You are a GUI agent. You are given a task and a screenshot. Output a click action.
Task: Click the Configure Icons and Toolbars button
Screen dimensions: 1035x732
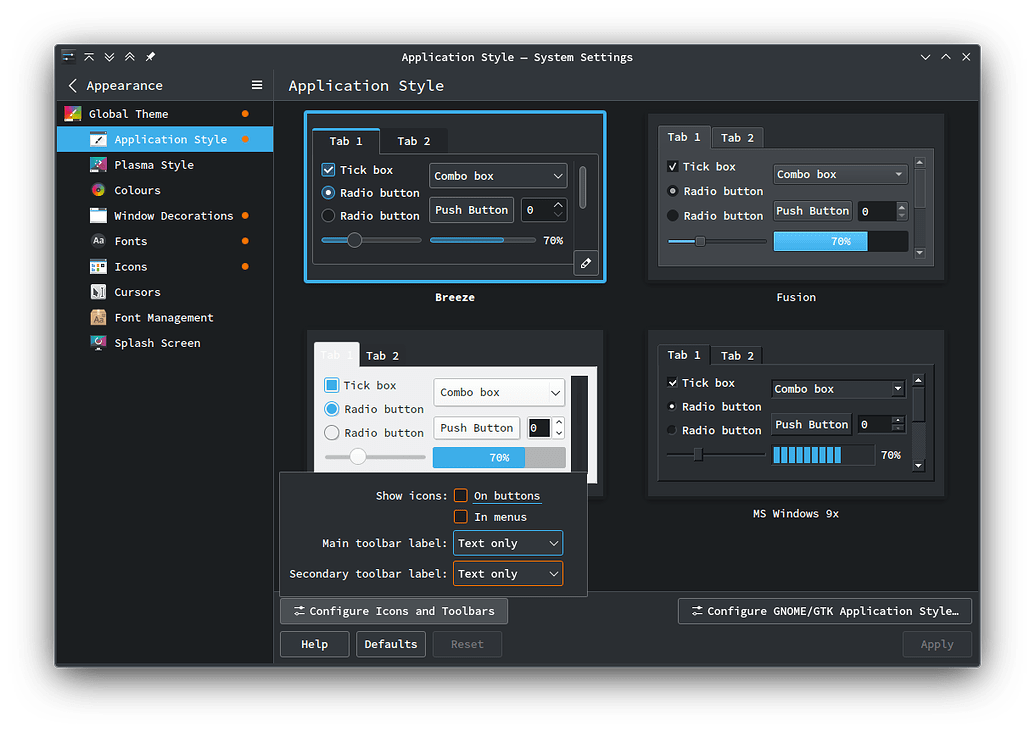tap(393, 611)
